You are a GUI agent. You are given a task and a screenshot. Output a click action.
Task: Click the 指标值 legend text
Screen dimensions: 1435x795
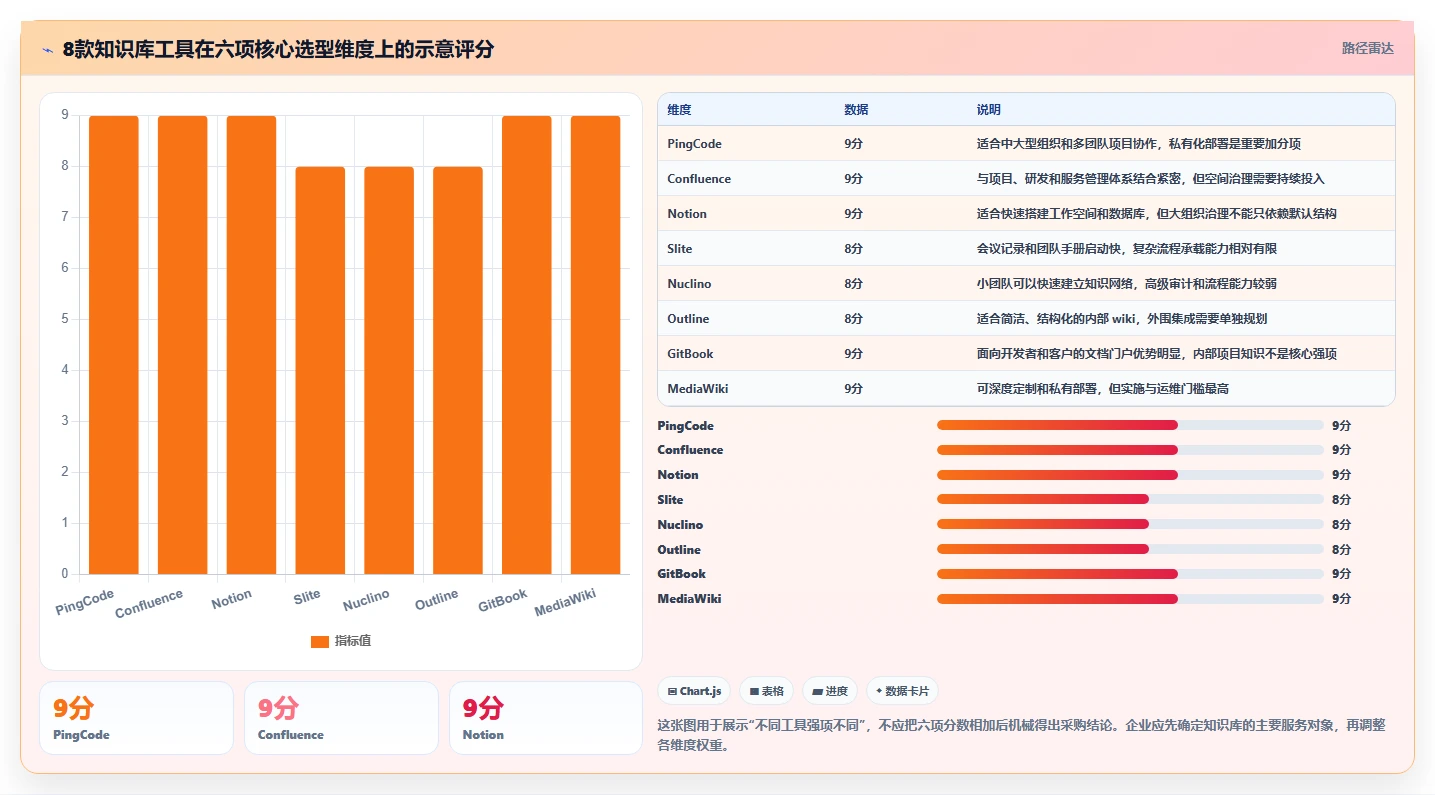pos(353,641)
